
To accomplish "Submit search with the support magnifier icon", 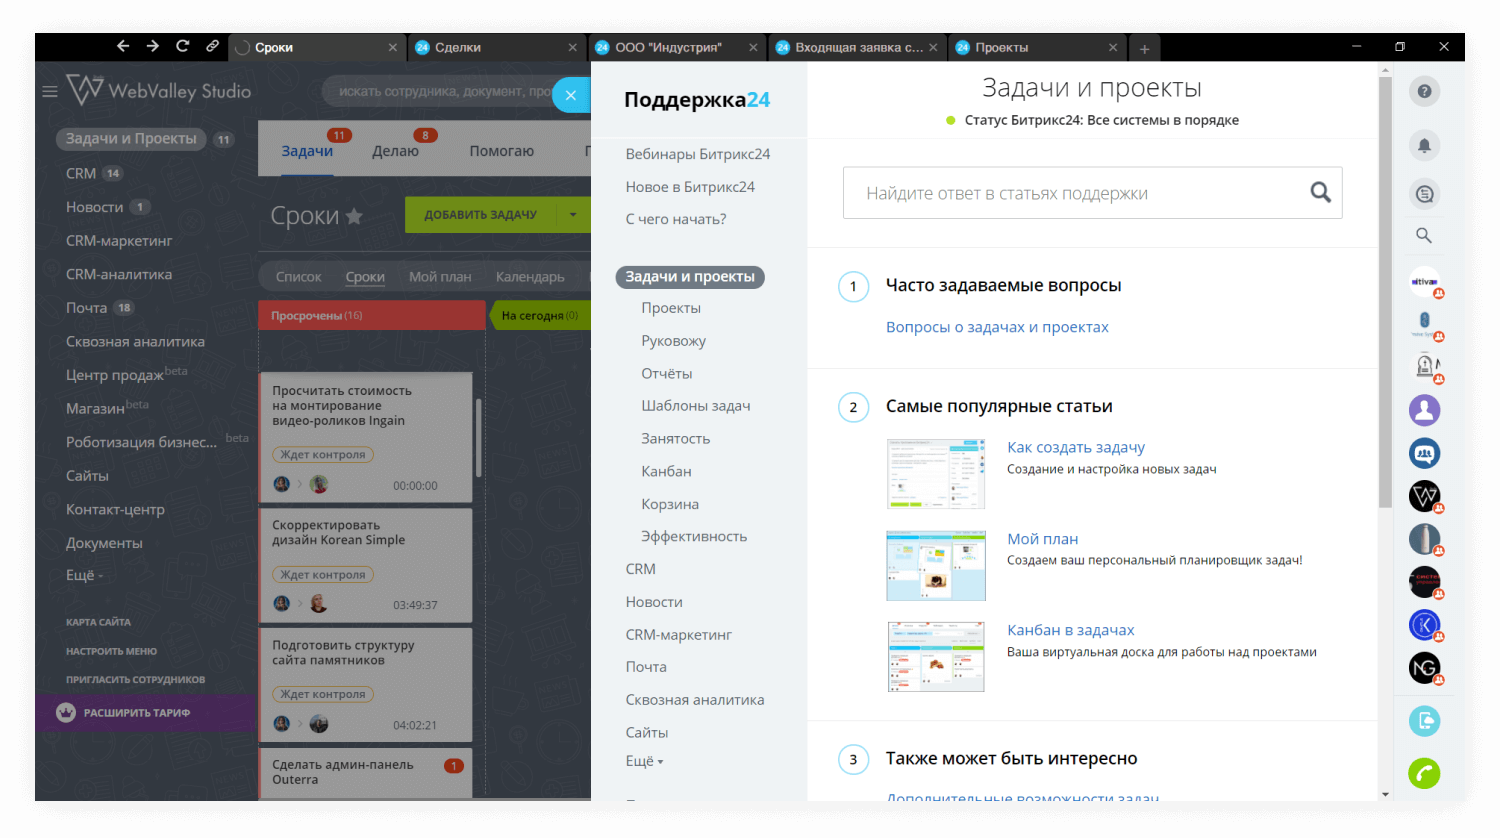I will point(1320,192).
